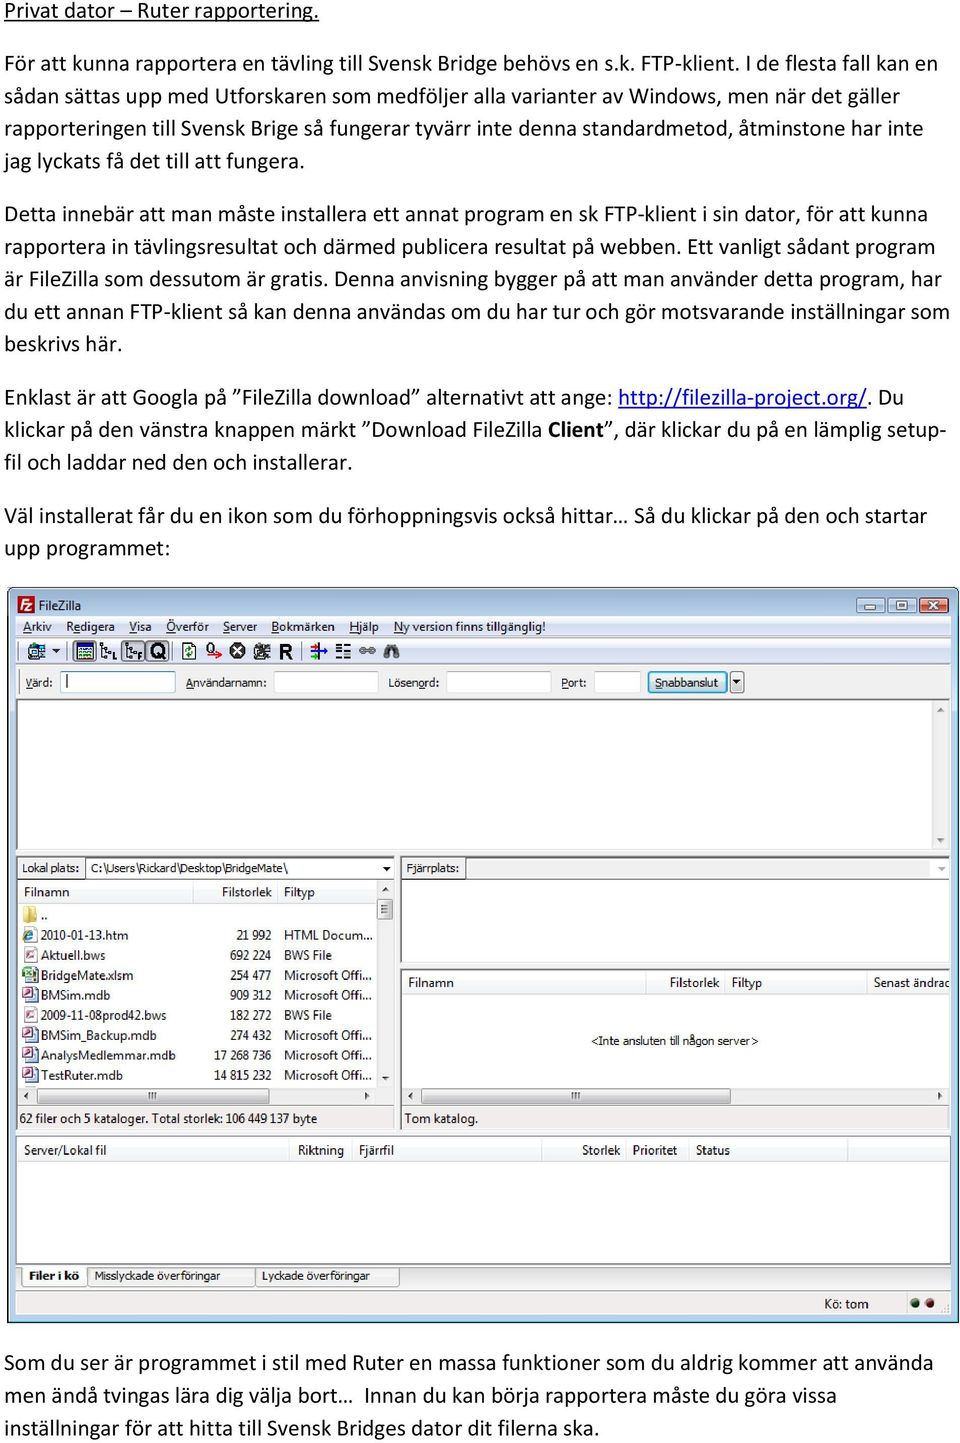Click the disconnect from server icon
Viewport: 960px width, 1443px height.
pos(262,651)
